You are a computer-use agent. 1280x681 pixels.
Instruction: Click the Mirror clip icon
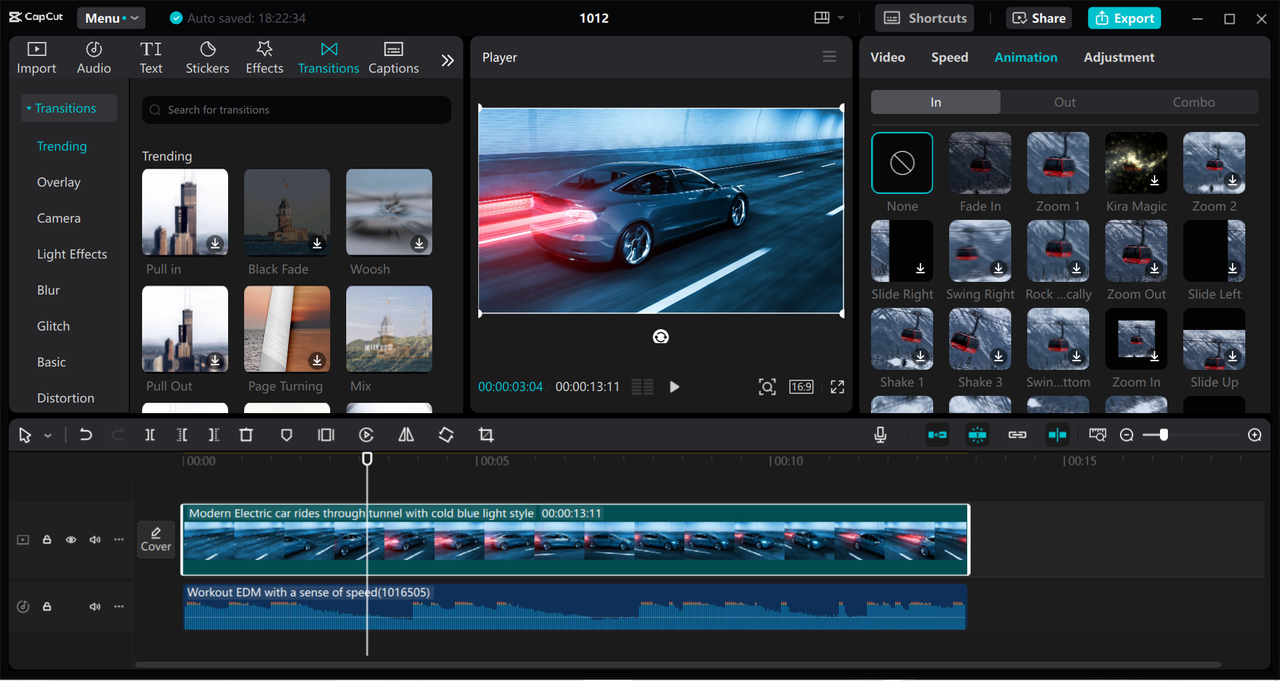pyautogui.click(x=406, y=435)
